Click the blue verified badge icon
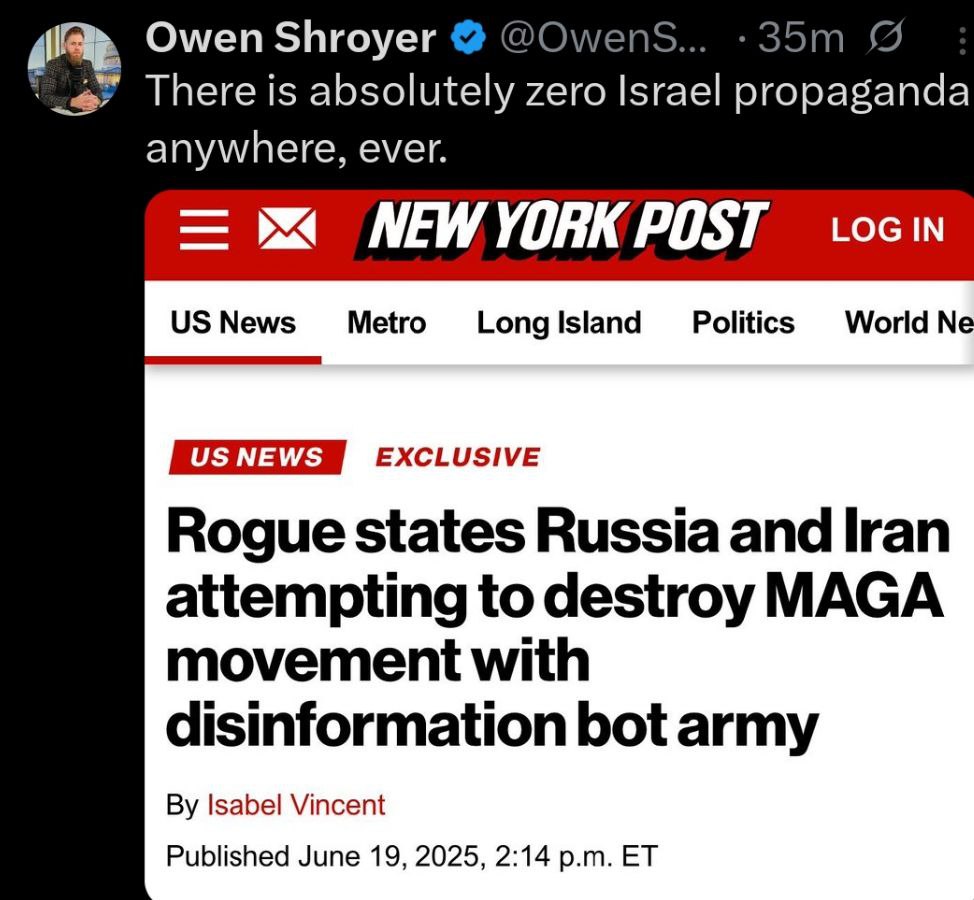974x900 pixels. [467, 37]
